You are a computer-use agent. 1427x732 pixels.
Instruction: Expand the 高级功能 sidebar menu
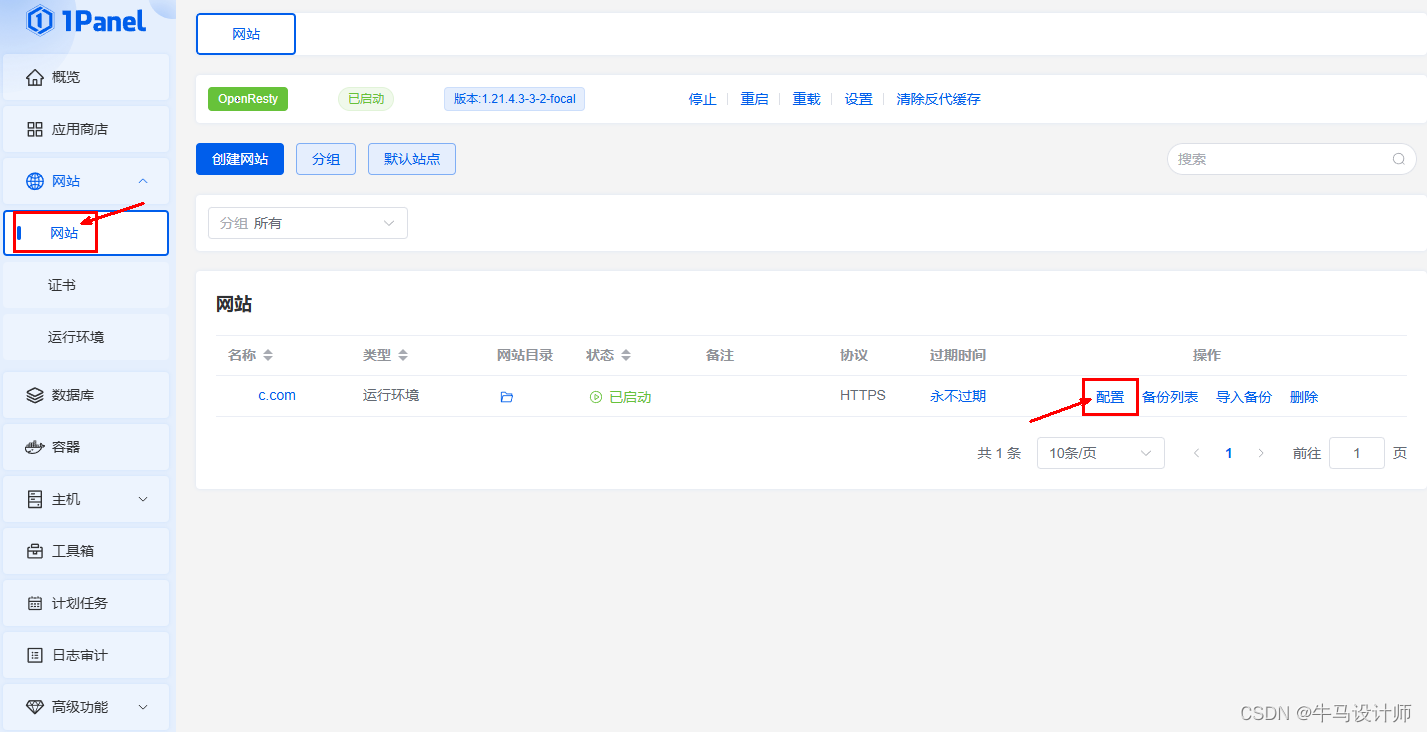142,706
